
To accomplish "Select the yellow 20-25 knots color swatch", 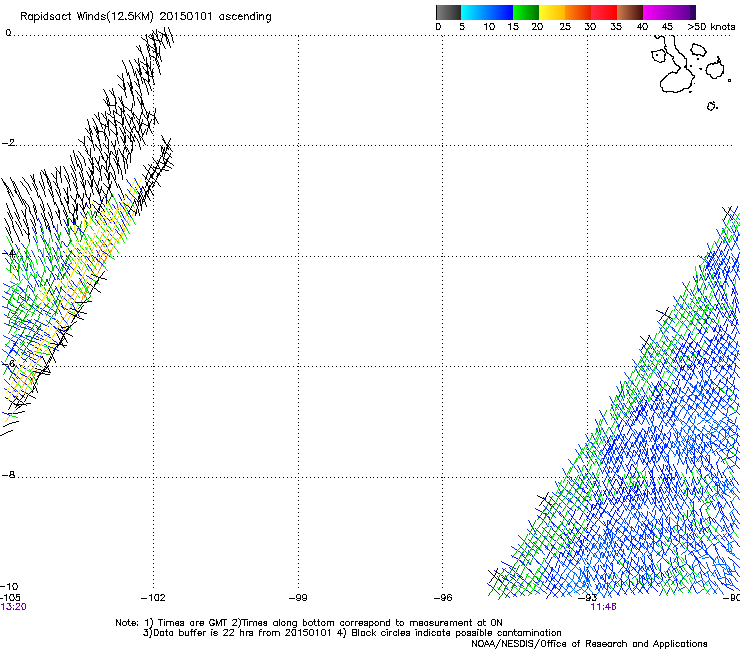I will pyautogui.click(x=552, y=12).
